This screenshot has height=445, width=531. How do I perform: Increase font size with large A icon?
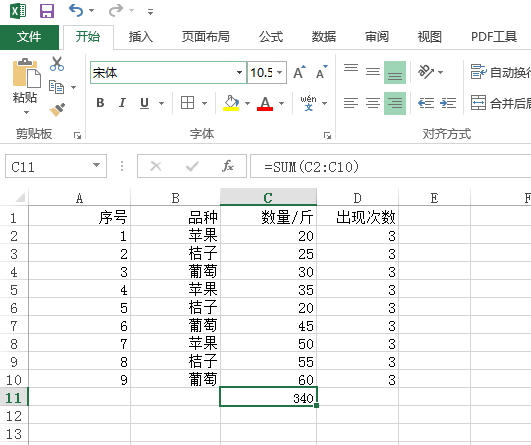(x=299, y=72)
